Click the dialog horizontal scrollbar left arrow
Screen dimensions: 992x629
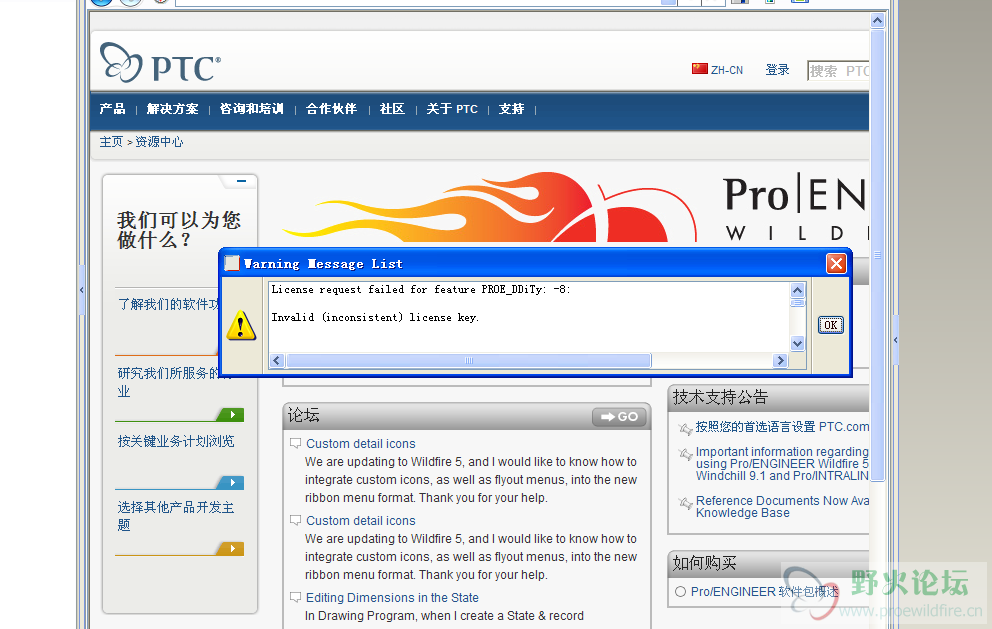(276, 360)
